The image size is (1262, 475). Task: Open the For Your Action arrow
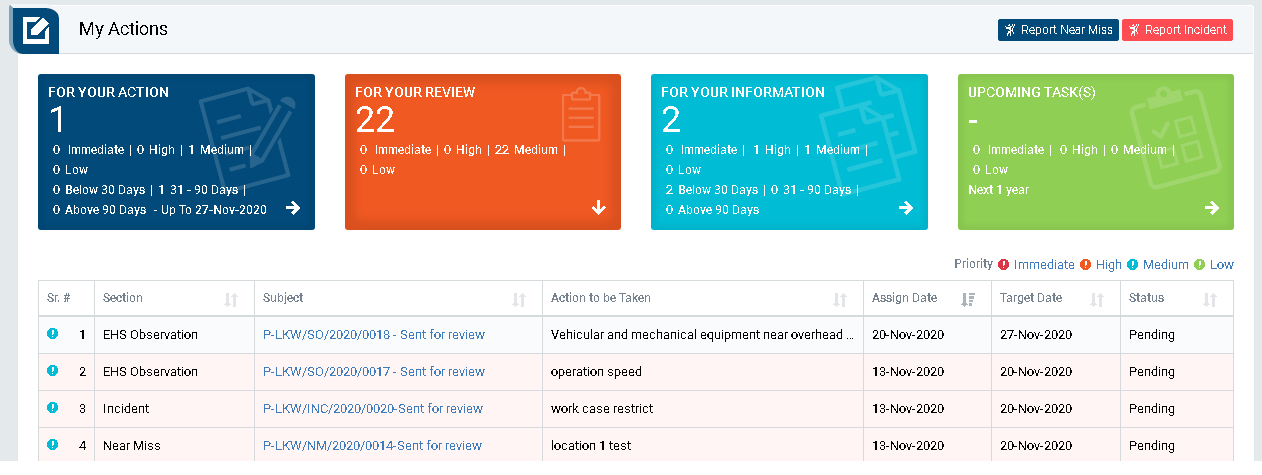click(292, 208)
